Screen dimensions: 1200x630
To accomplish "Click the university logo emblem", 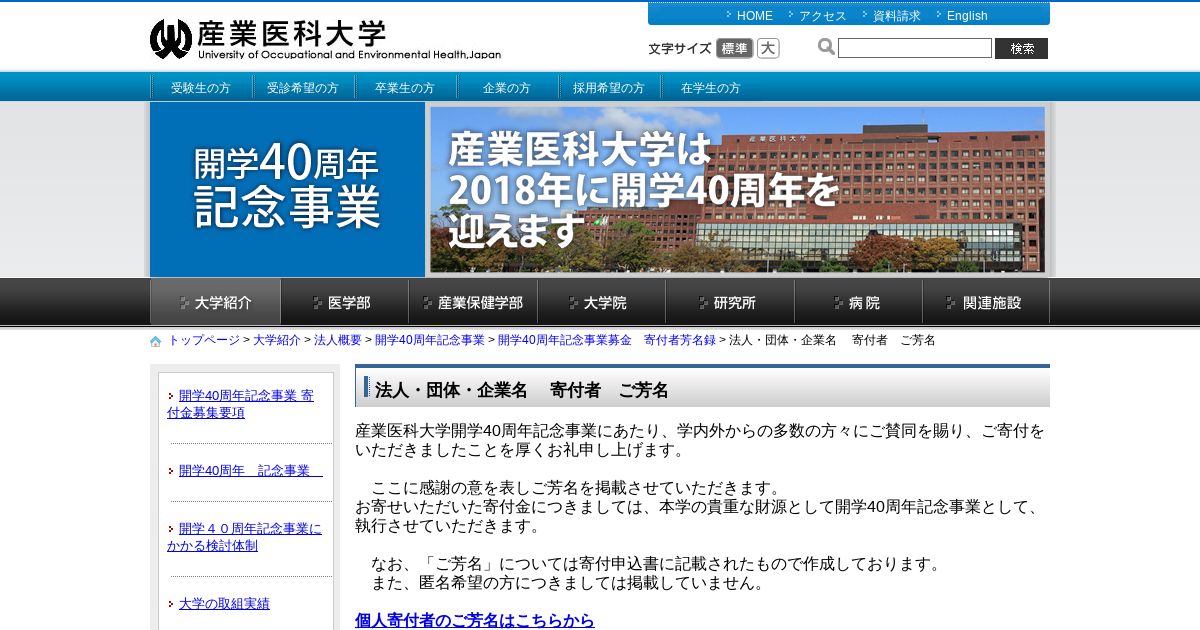I will coord(170,39).
